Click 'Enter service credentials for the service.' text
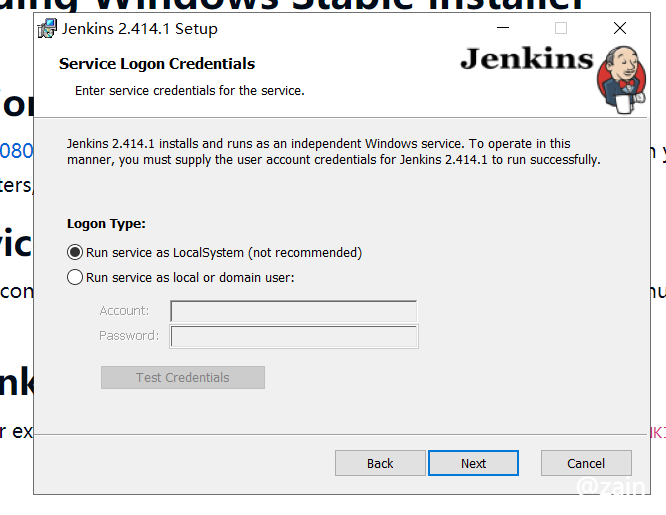Image resolution: width=666 pixels, height=515 pixels. 189,91
